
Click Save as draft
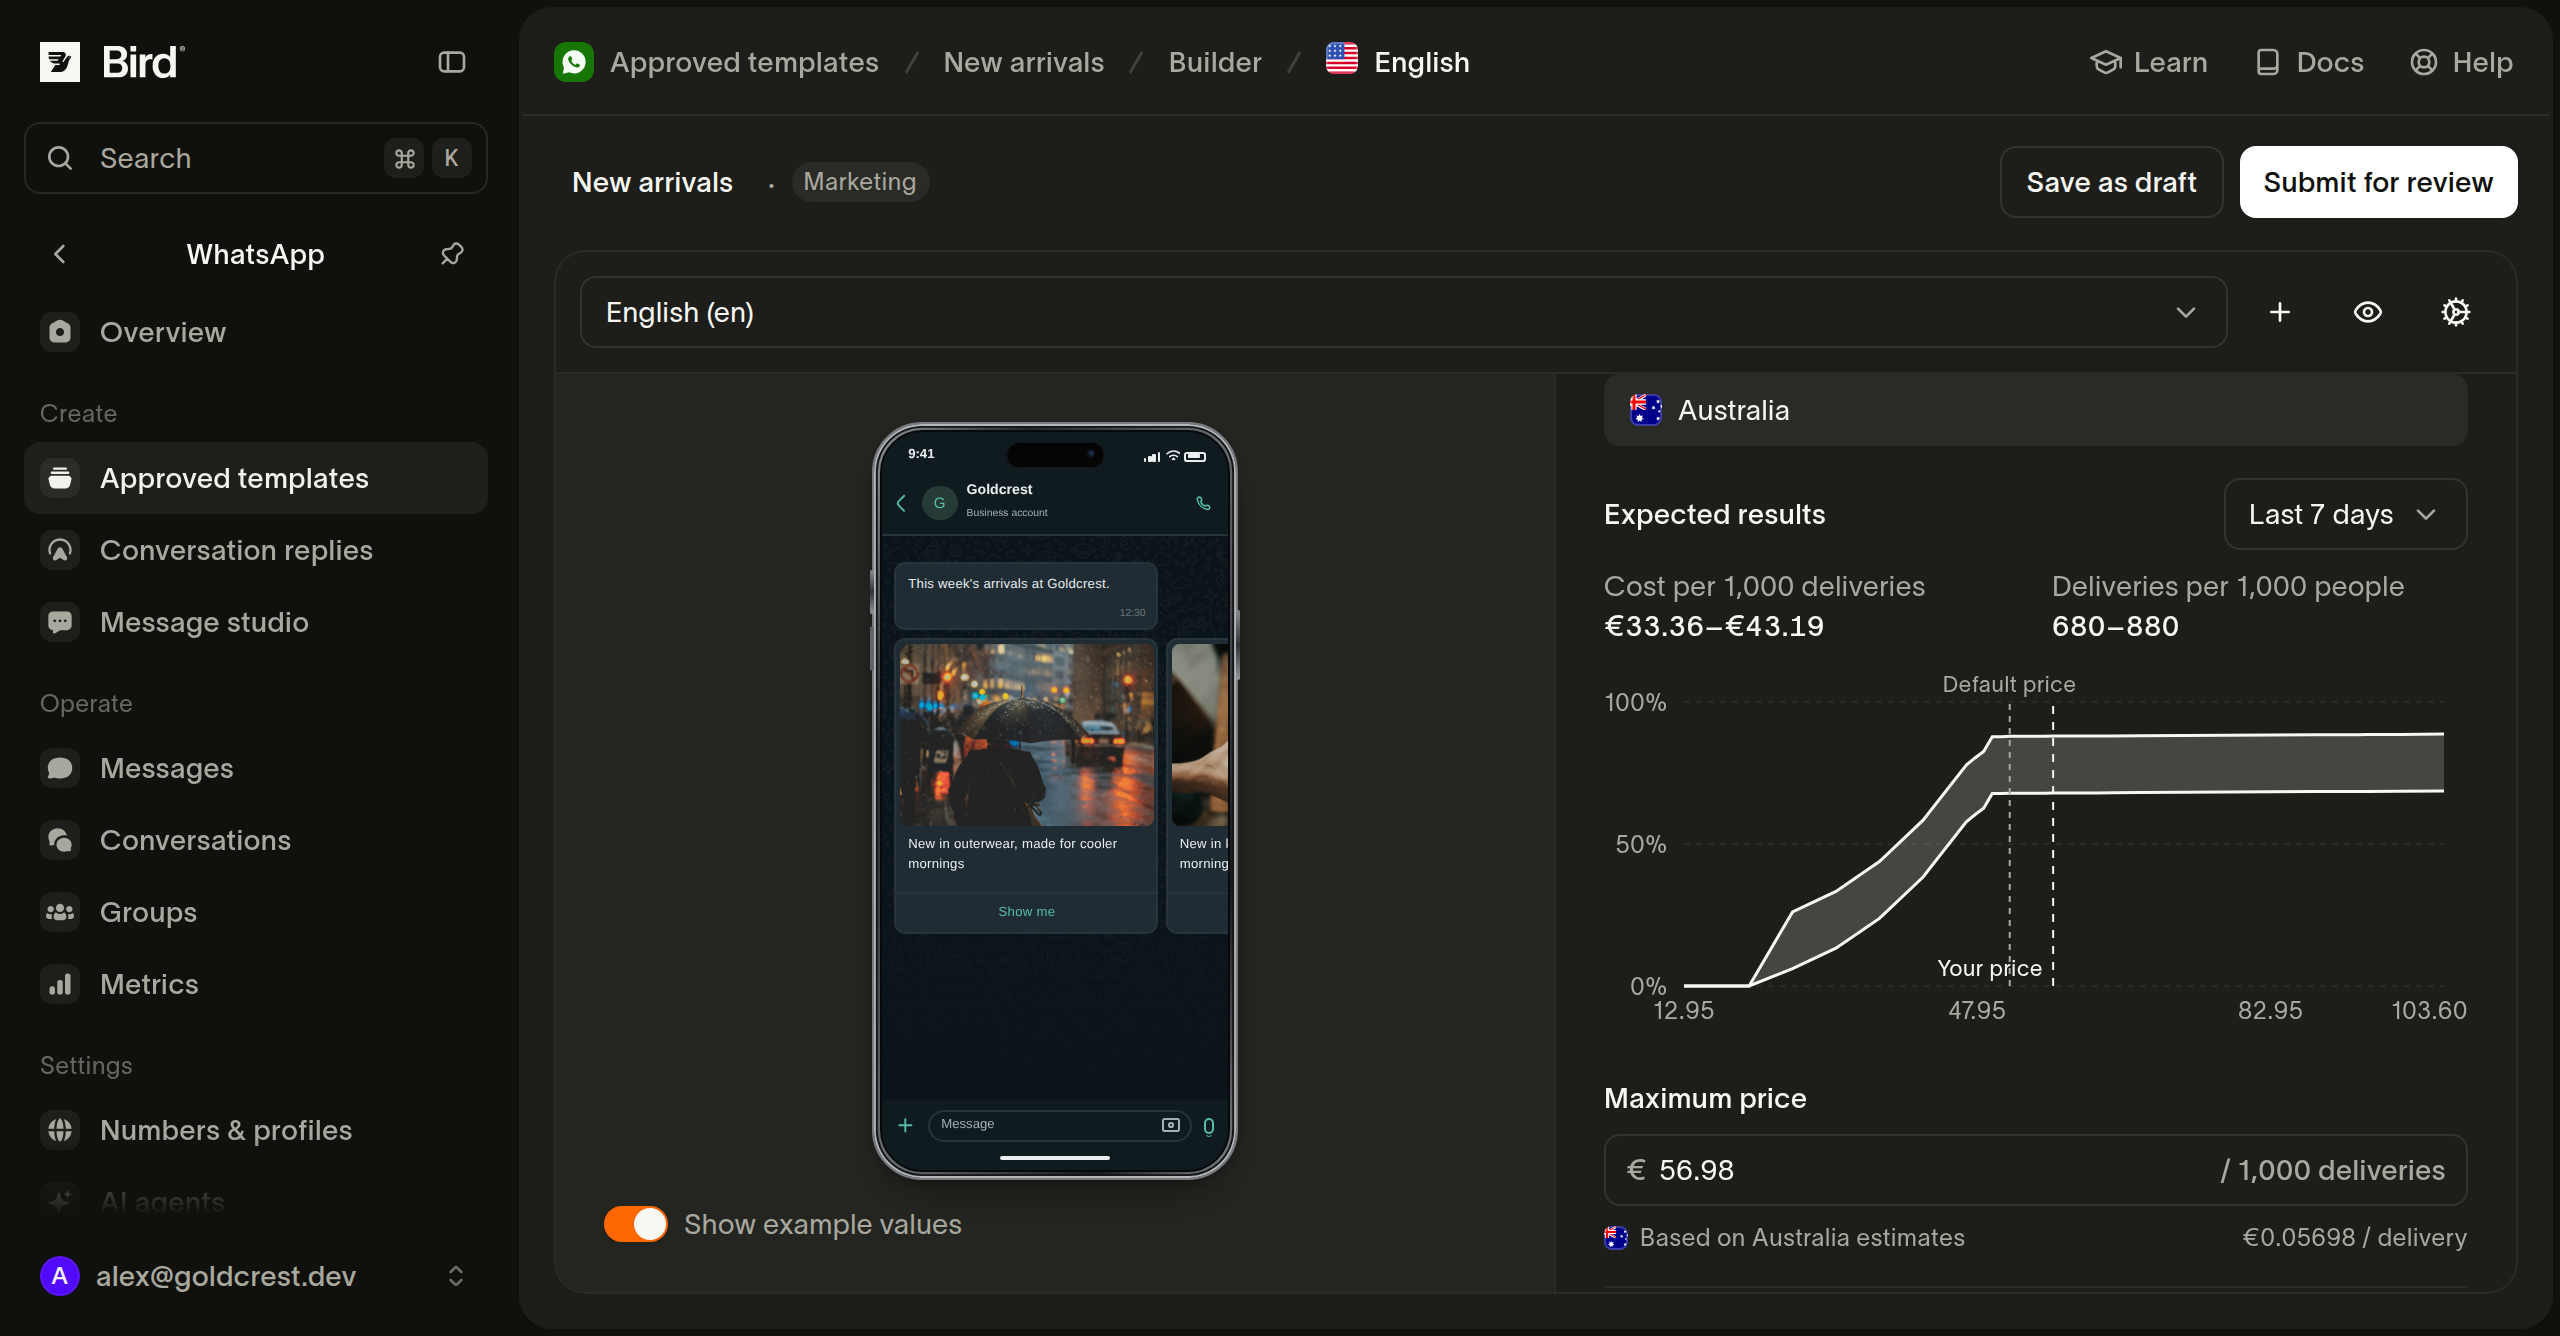coord(2111,182)
